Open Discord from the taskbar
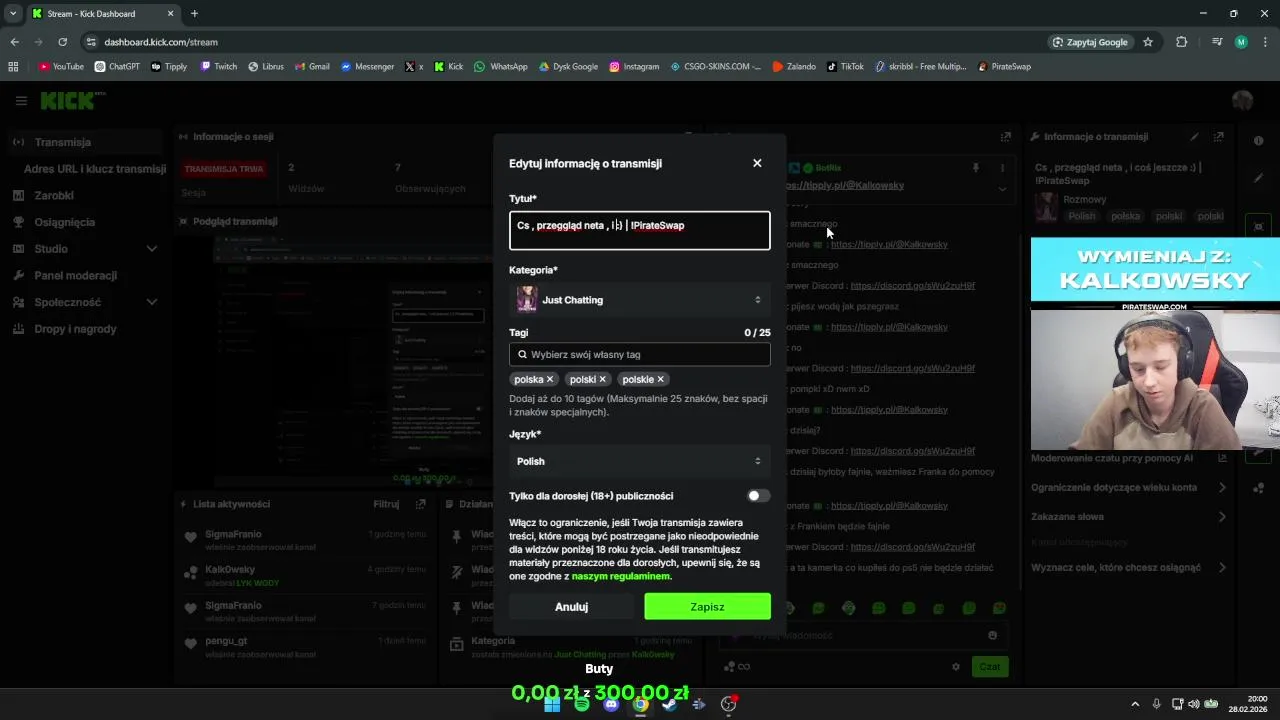 [611, 704]
